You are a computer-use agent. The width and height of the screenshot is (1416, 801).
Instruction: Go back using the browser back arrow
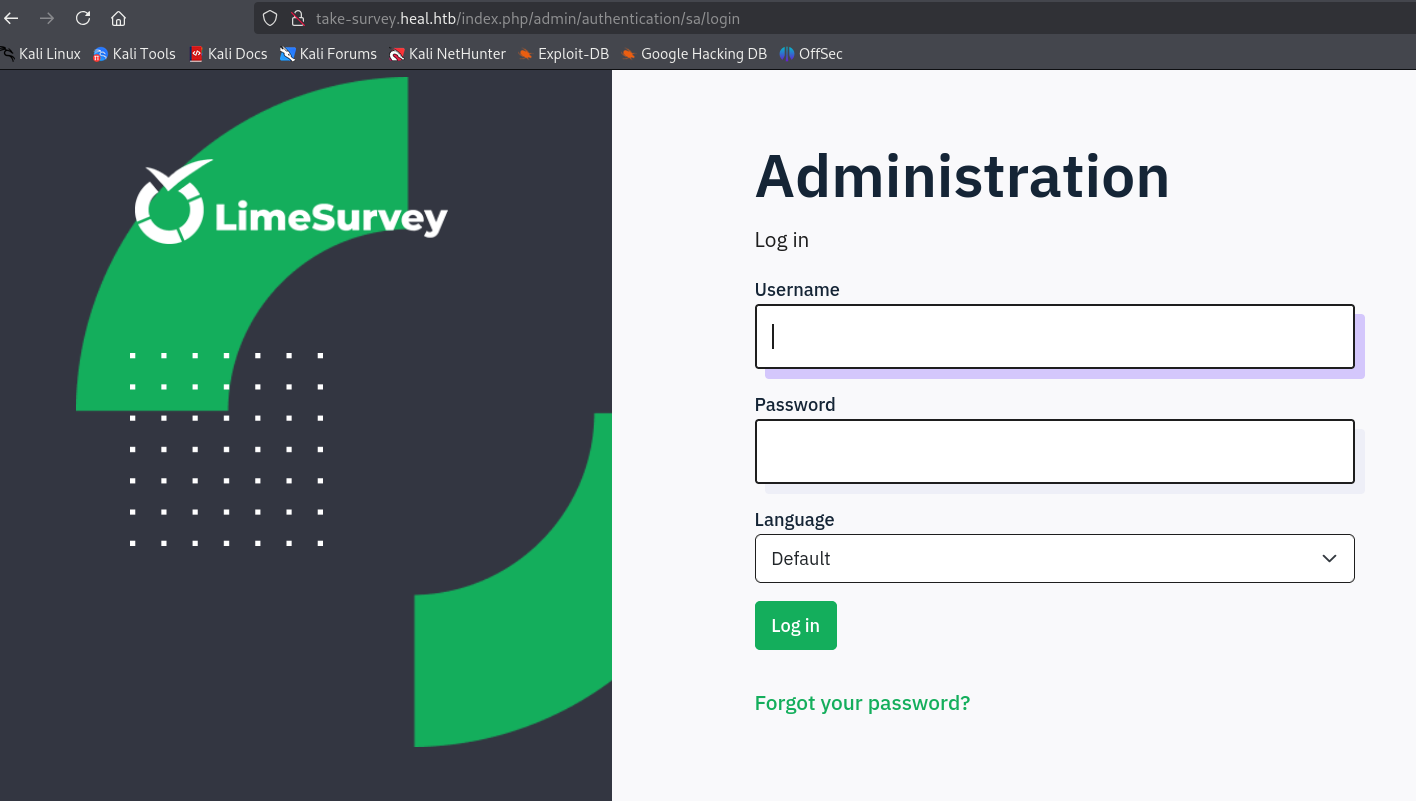[11, 18]
